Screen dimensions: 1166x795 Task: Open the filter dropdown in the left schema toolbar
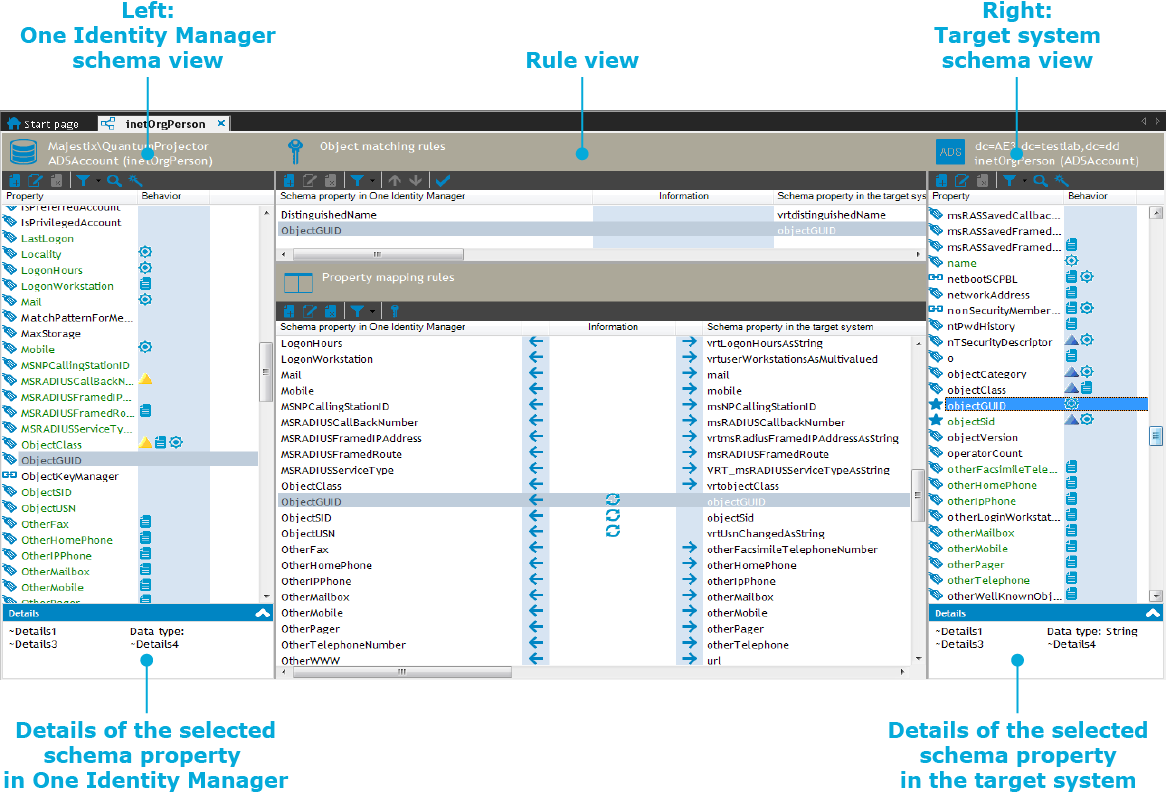[86, 181]
